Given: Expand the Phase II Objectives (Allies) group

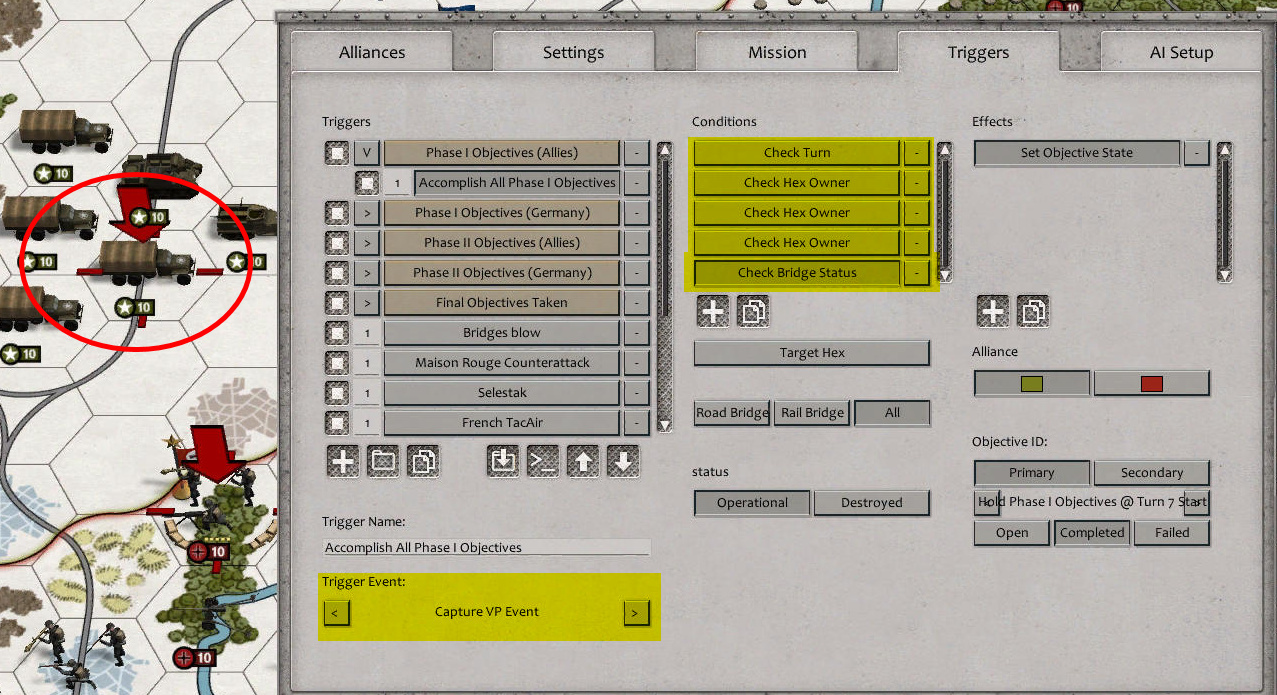Looking at the screenshot, I should click(x=367, y=243).
